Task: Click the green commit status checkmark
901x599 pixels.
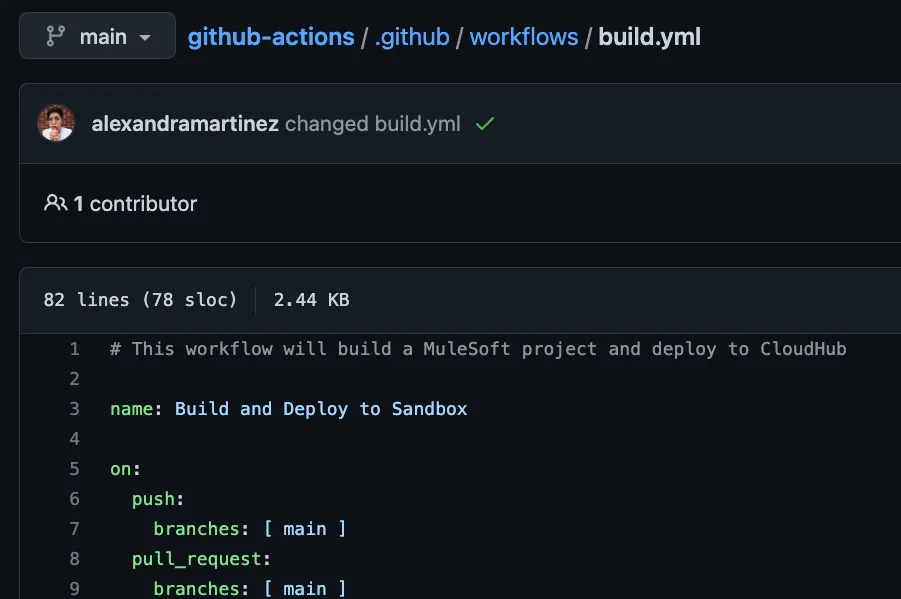Action: (x=485, y=124)
